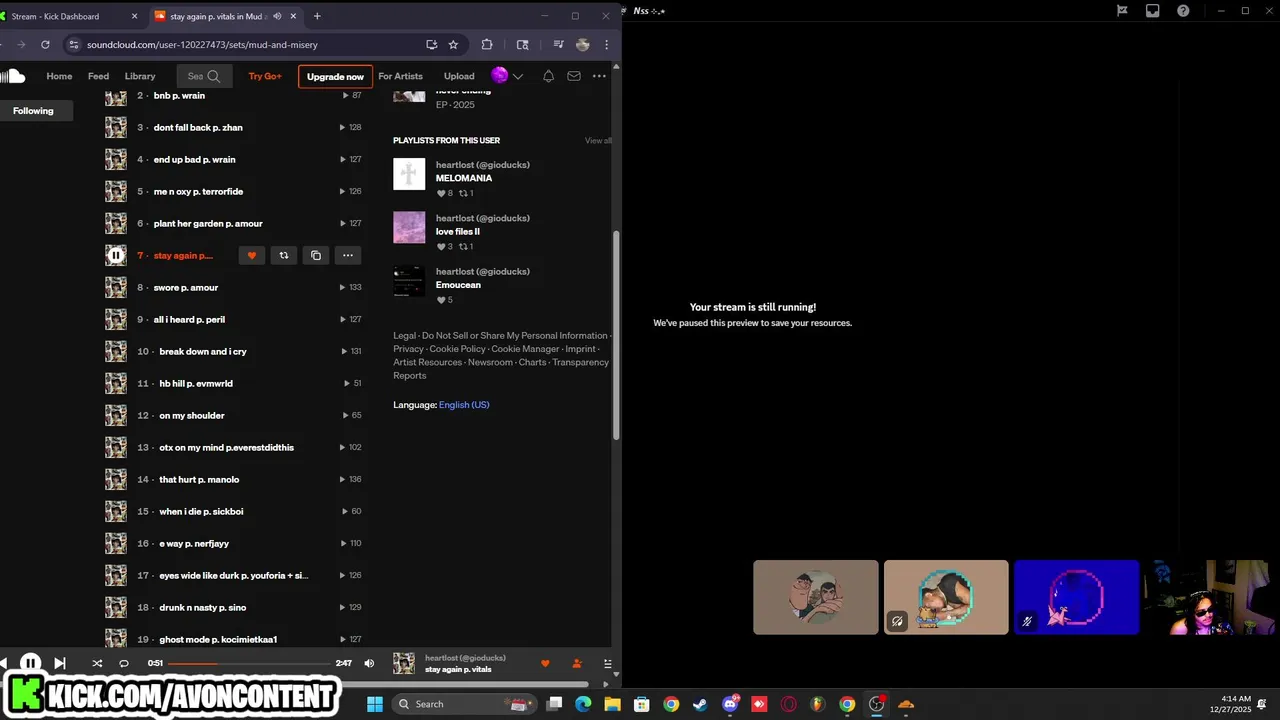This screenshot has width=1280, height=720.
Task: Open Discord help question mark icon
Action: click(1184, 11)
